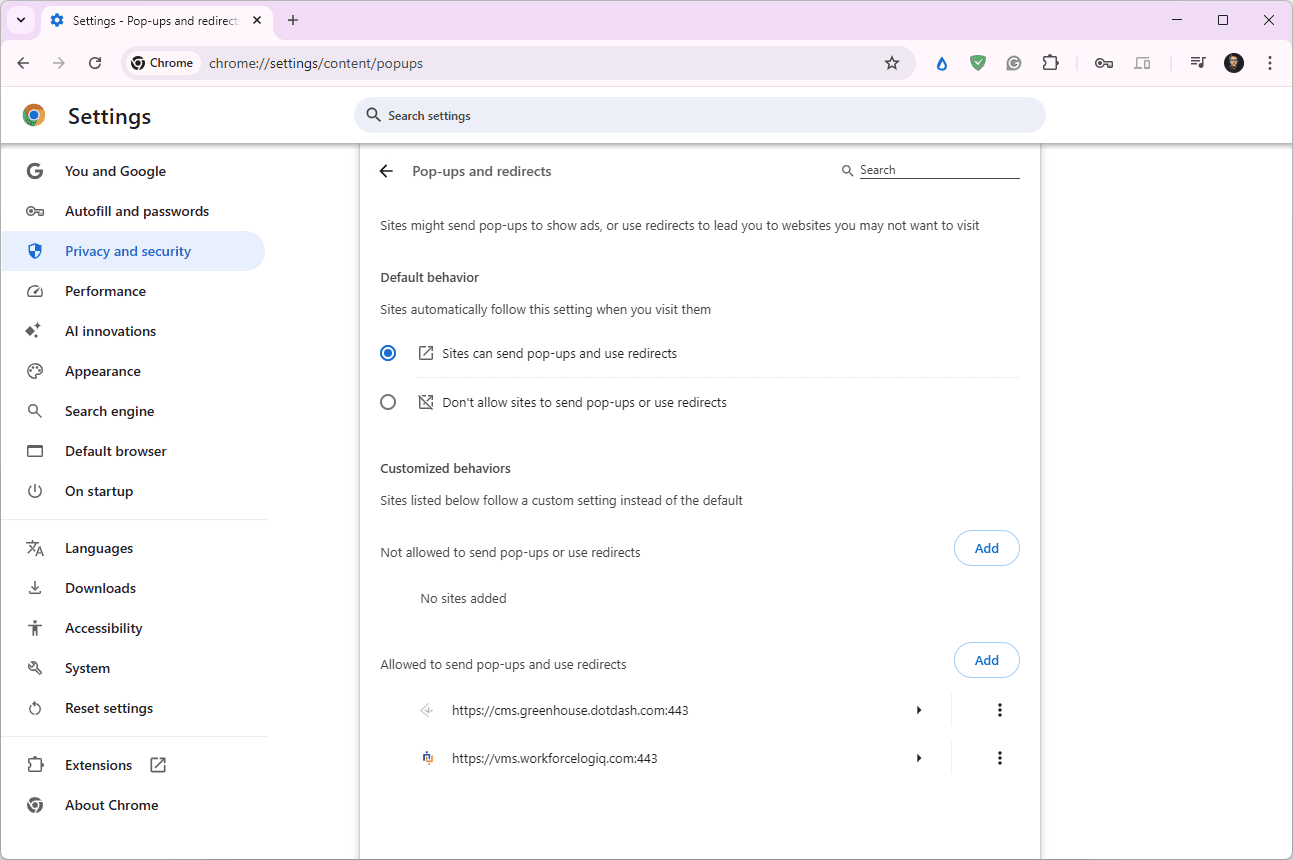
Task: Open the password manager key icon in toolbar
Action: [x=1104, y=63]
